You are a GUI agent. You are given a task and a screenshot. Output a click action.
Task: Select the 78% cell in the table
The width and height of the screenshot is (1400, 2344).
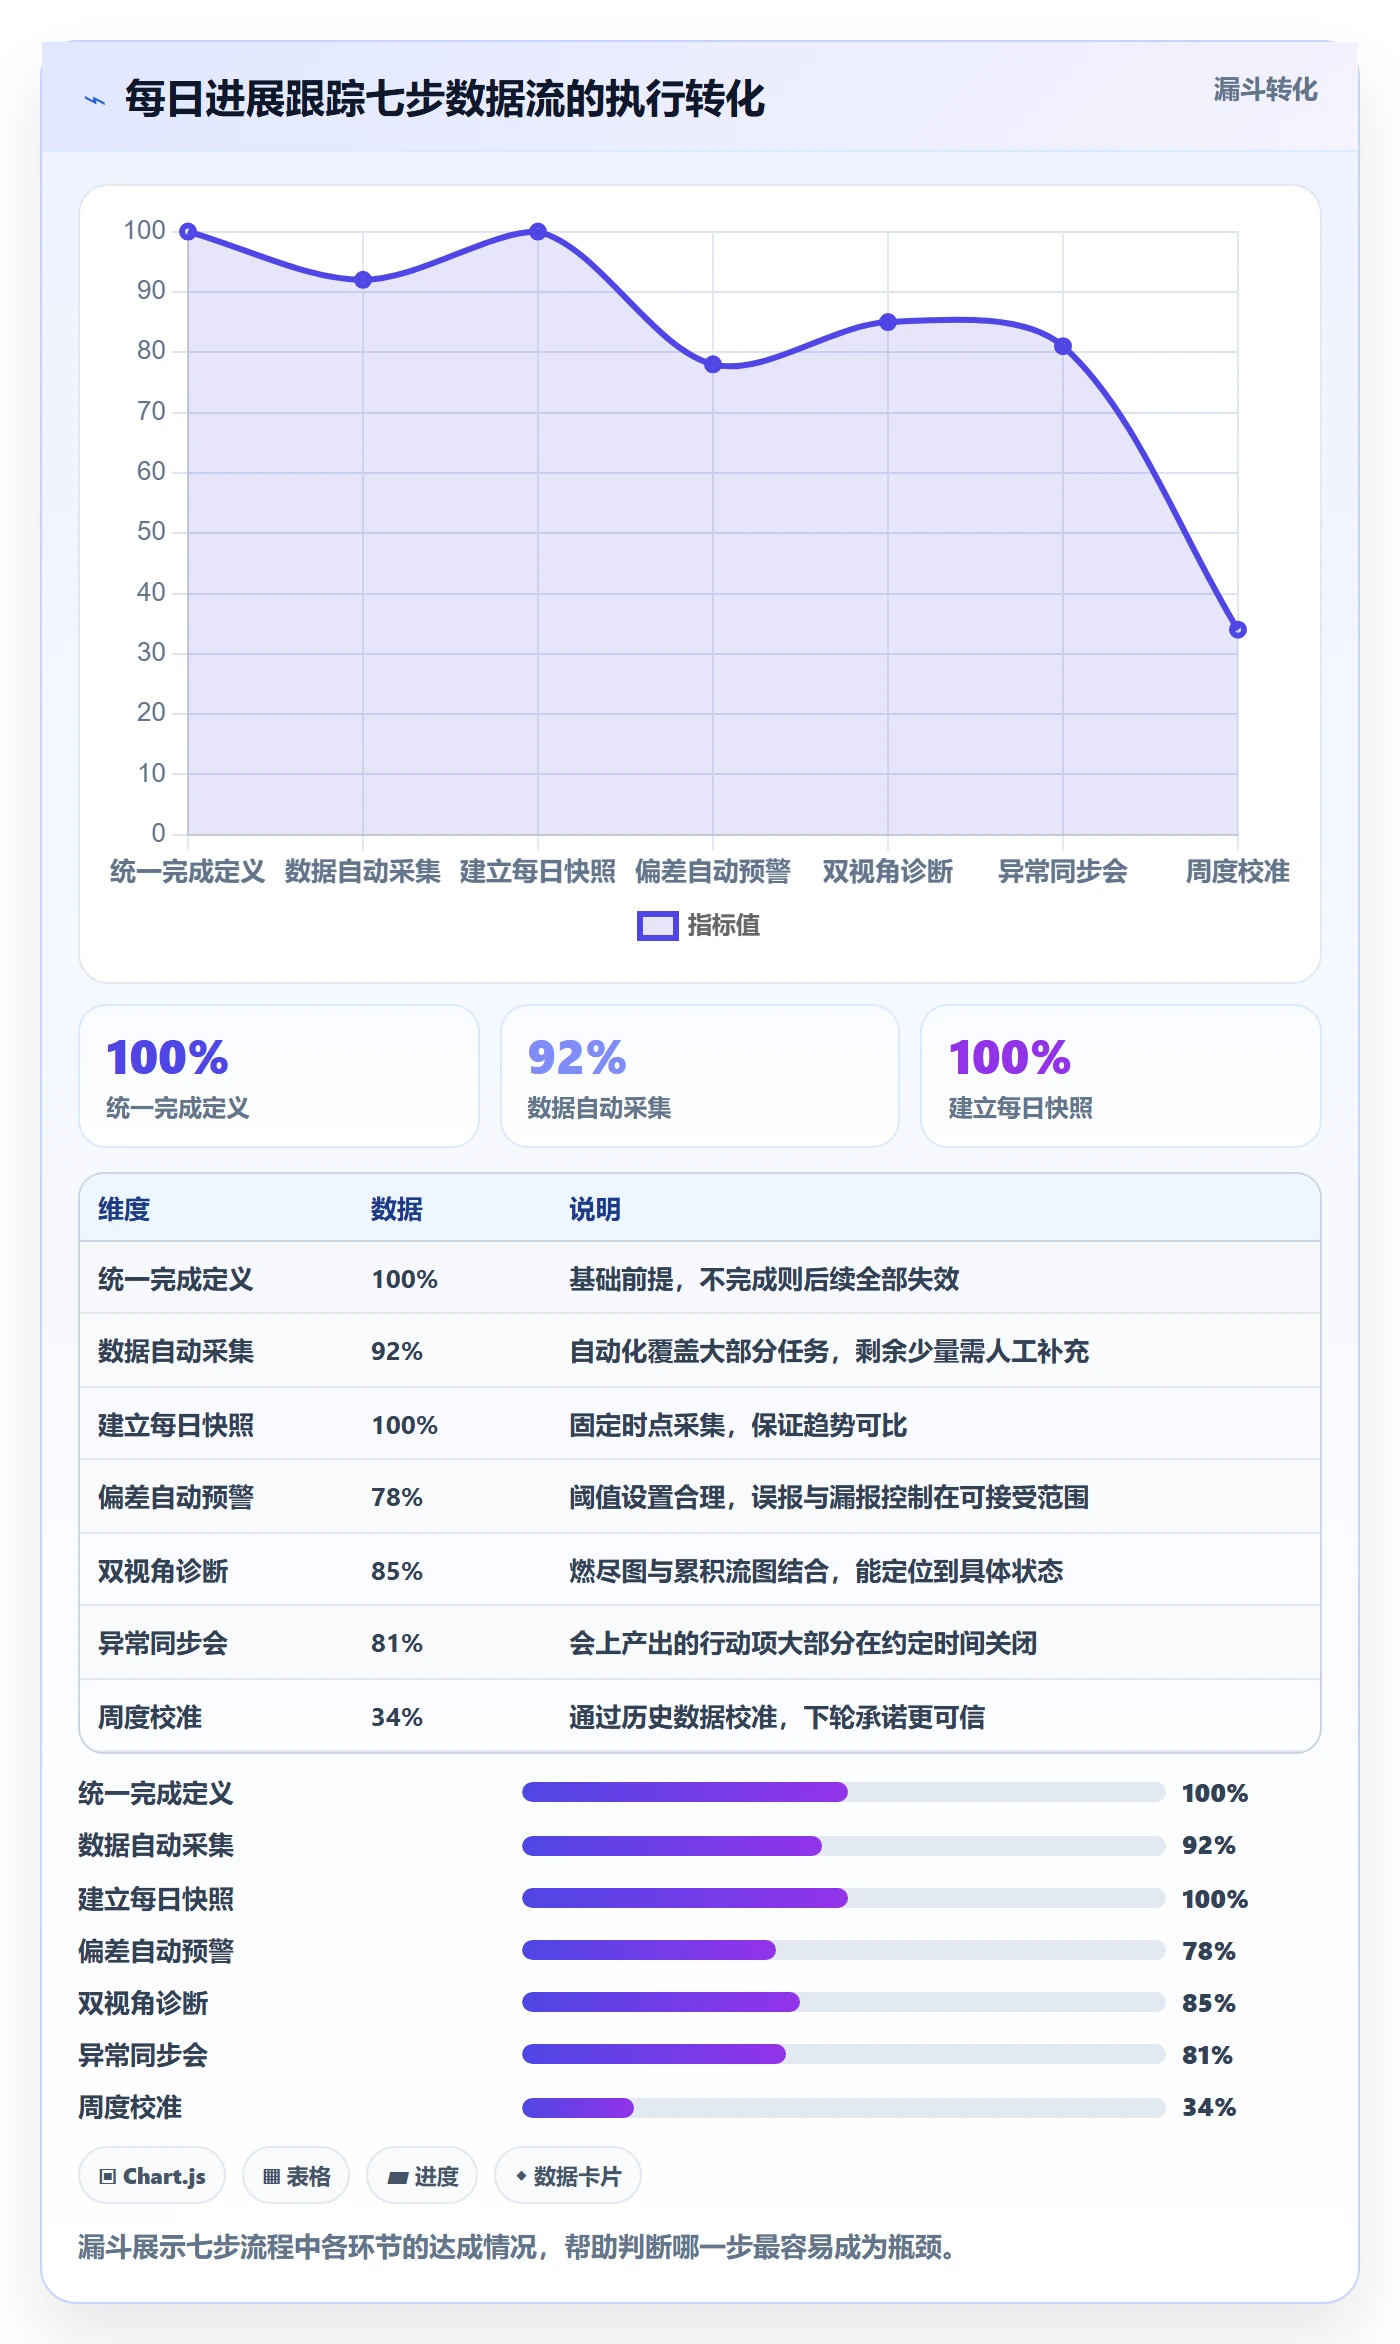coord(397,1497)
